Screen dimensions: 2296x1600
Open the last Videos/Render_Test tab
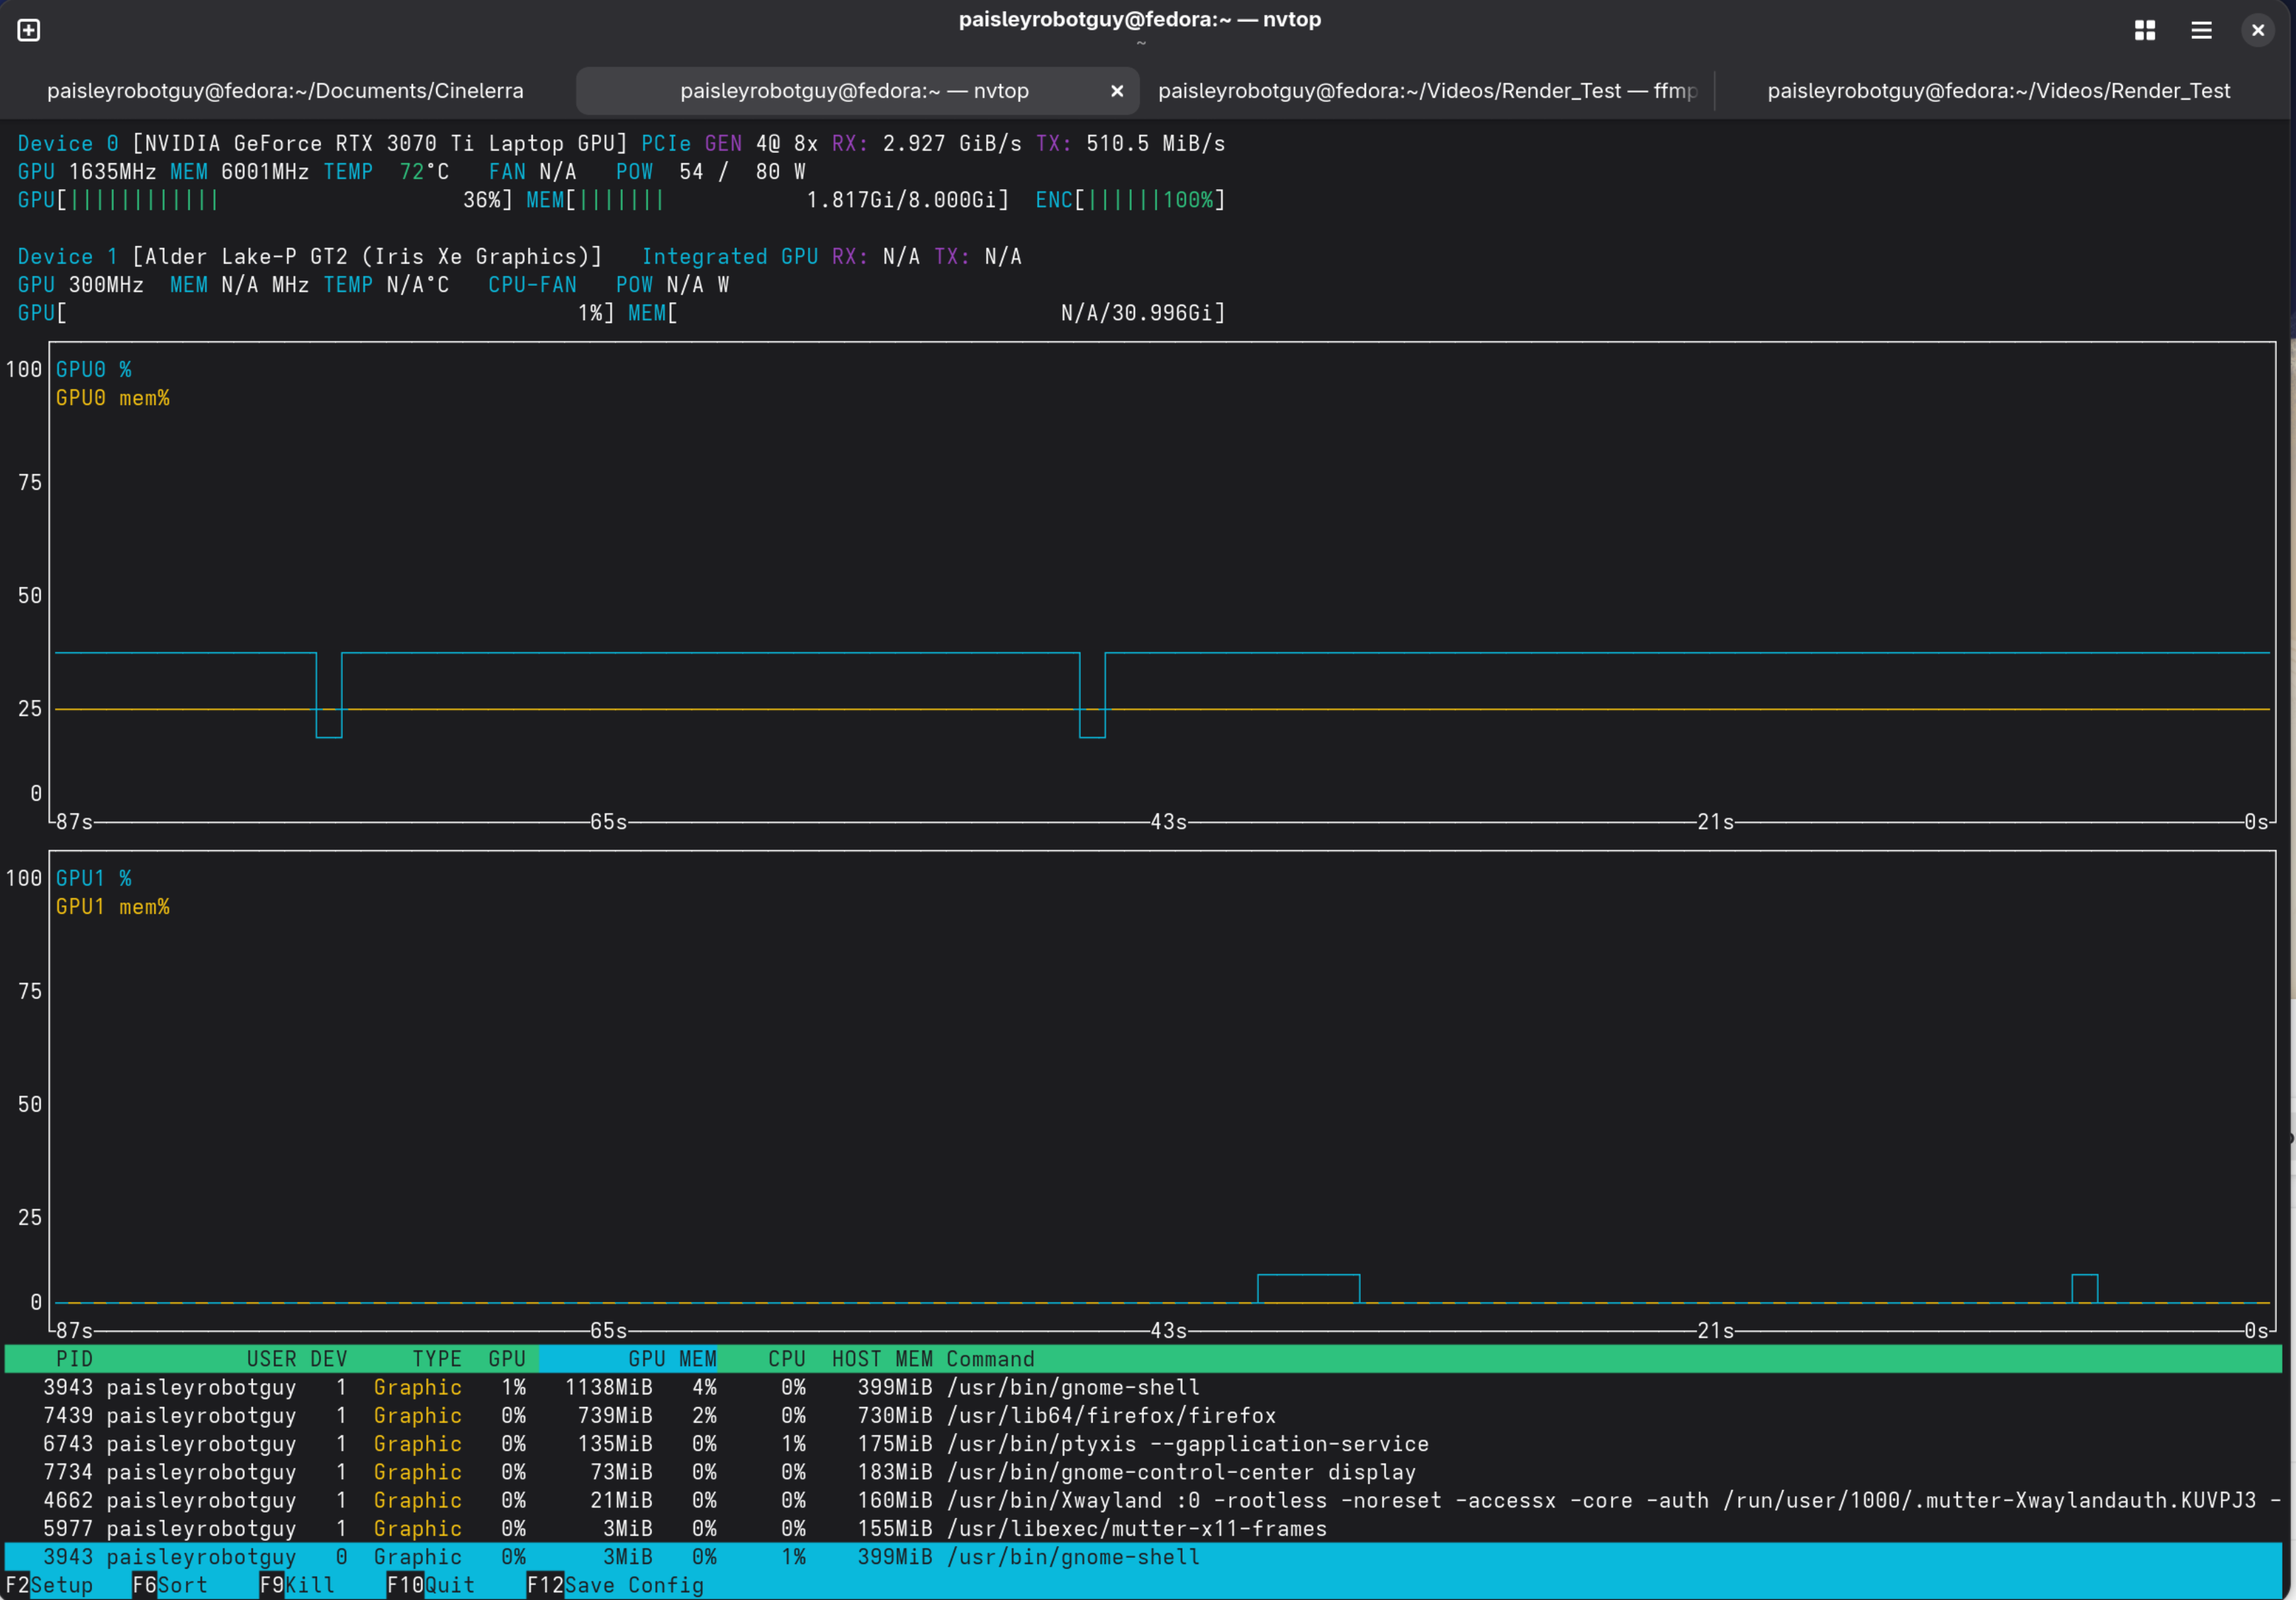tap(1998, 91)
